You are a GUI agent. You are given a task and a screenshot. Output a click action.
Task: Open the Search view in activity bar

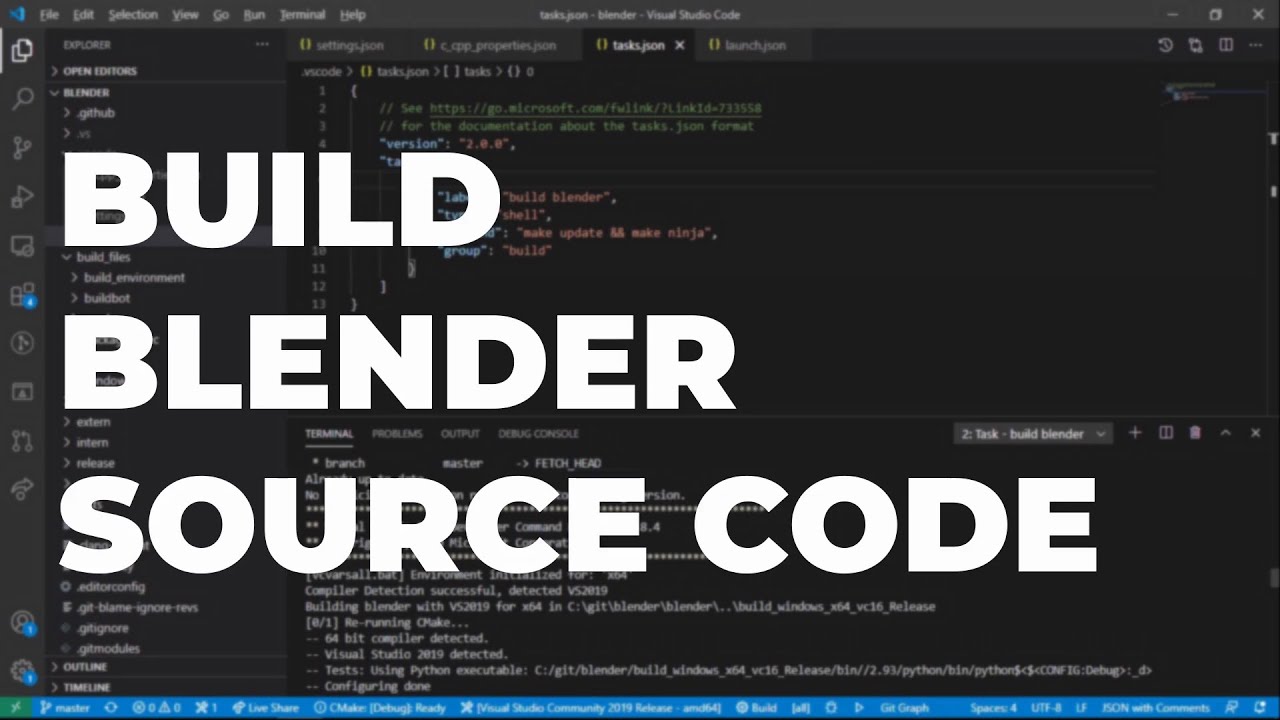tap(22, 99)
